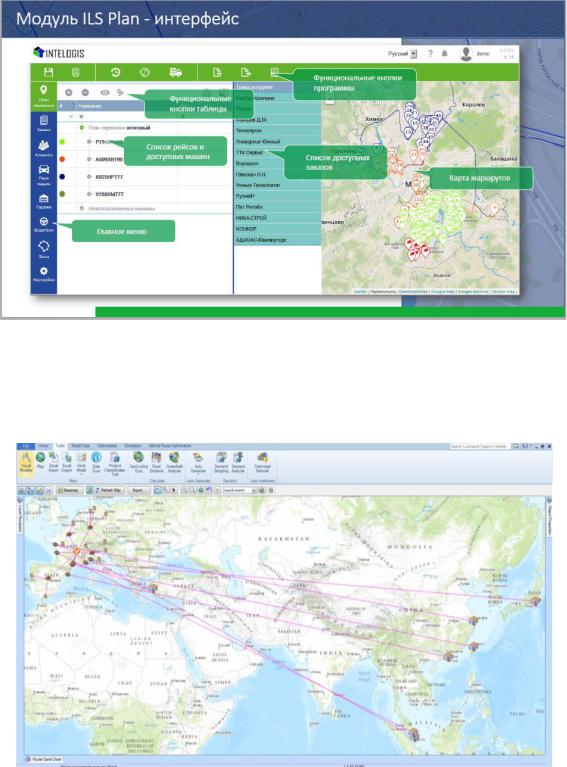The width and height of the screenshot is (567, 767).
Task: Click the document icon in green toolbar
Action: [x=217, y=72]
